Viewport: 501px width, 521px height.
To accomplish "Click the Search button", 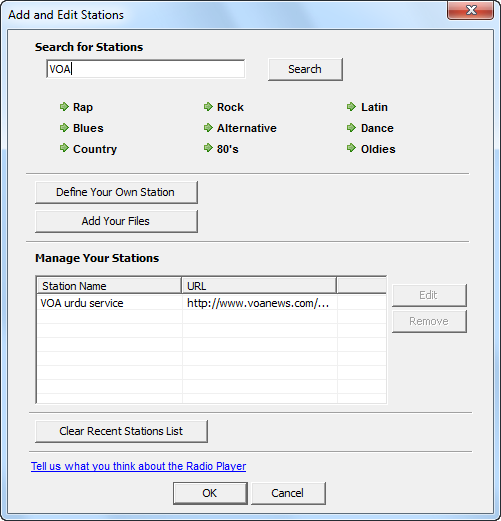I will pos(305,69).
